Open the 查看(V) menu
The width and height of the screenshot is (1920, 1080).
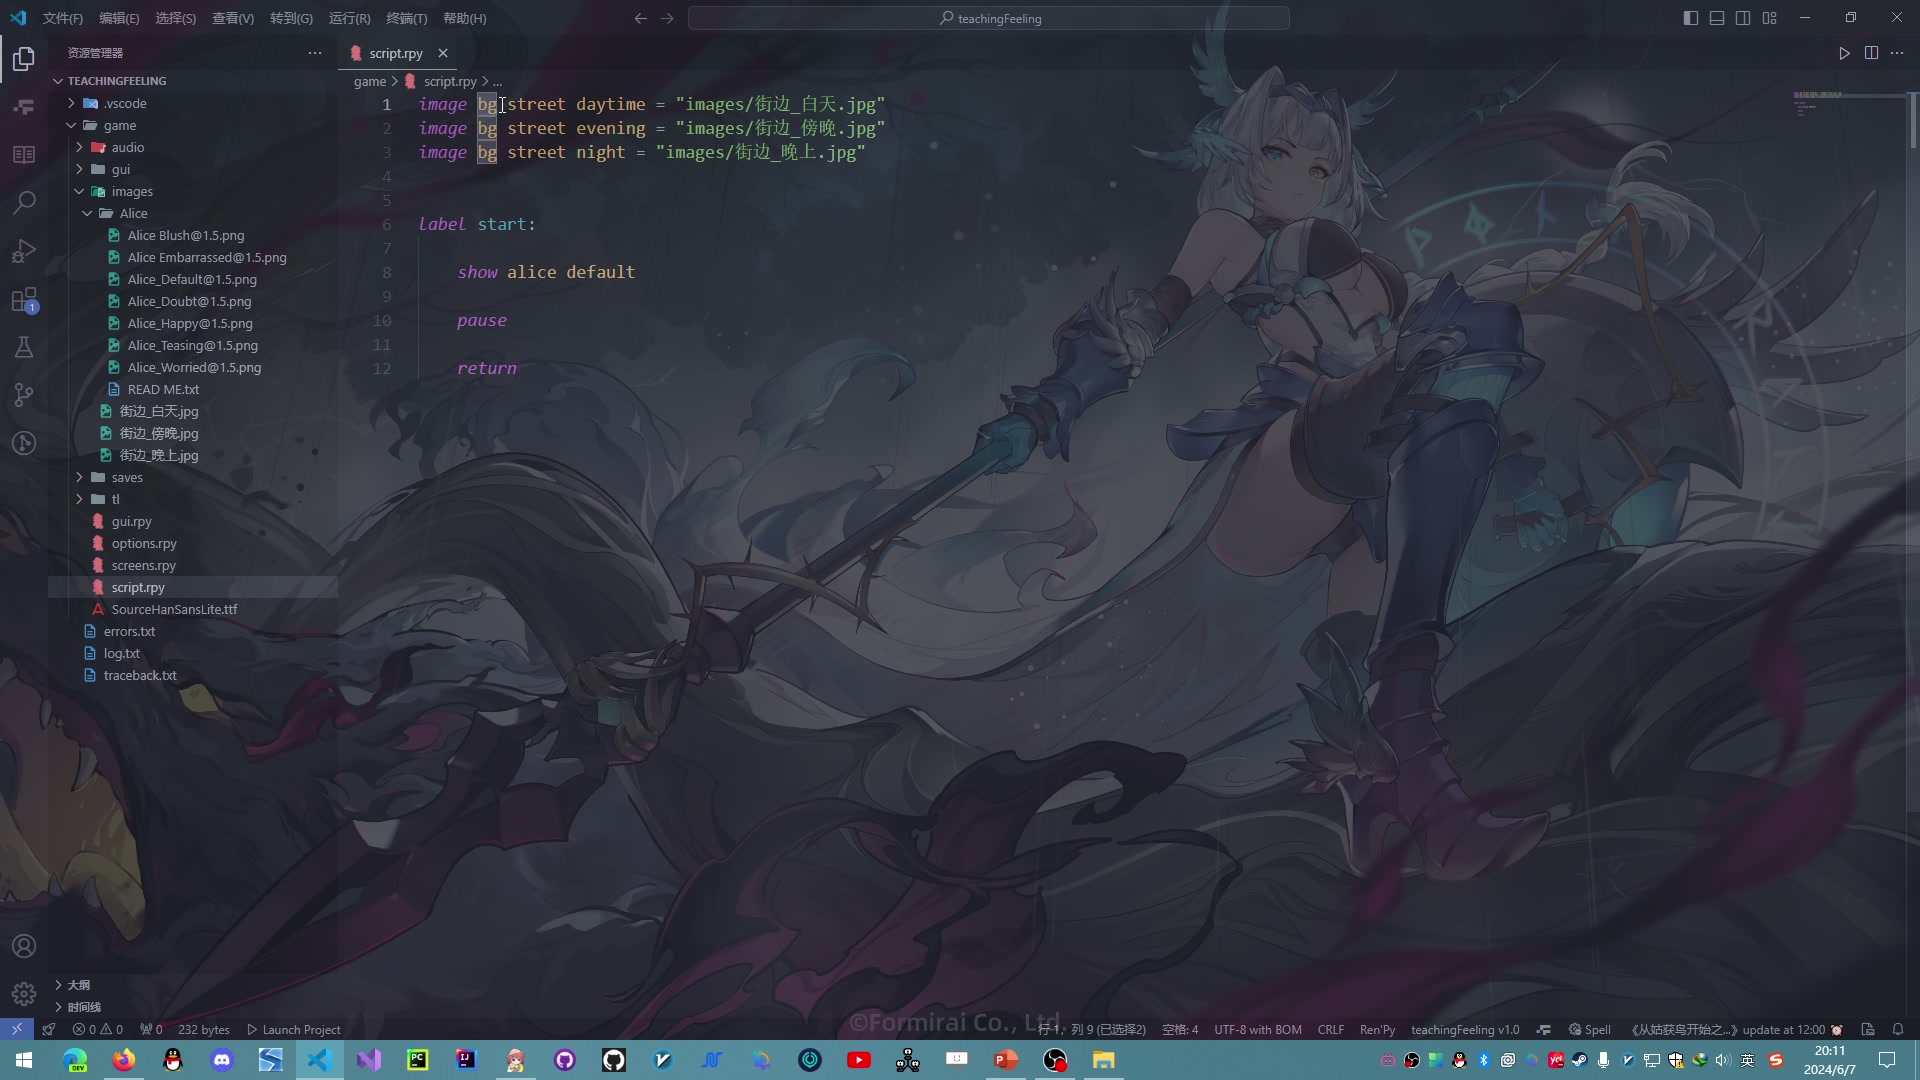[x=233, y=18]
